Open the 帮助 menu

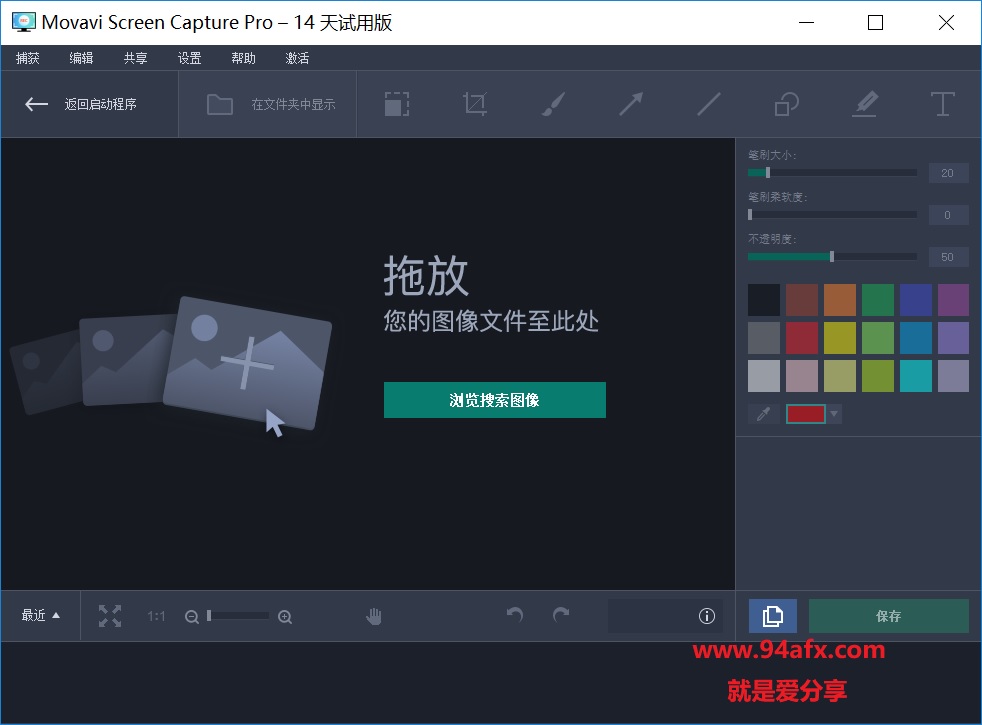243,58
